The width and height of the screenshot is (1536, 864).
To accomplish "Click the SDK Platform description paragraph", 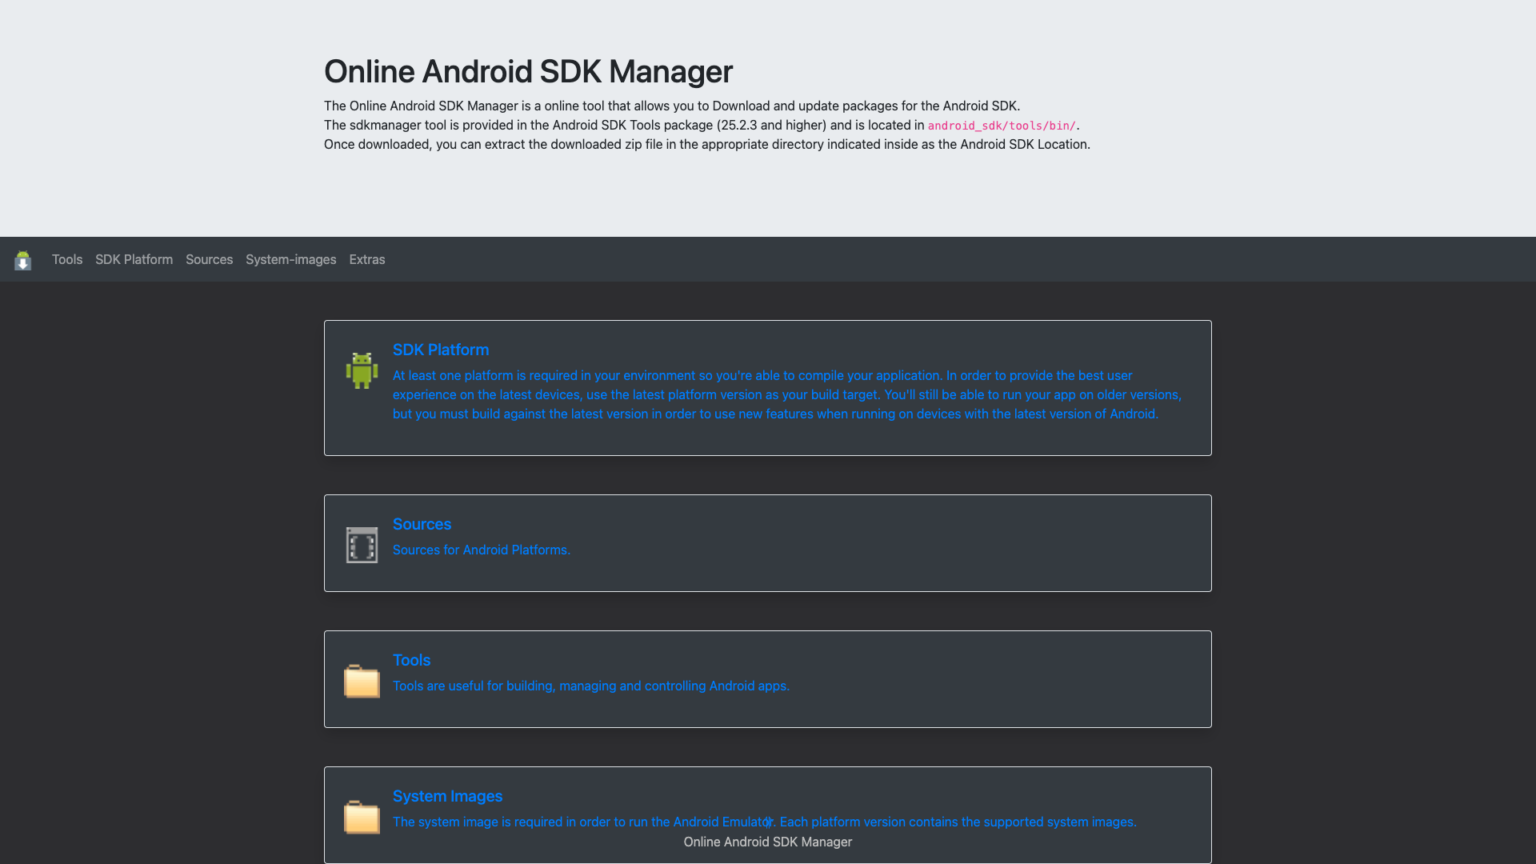I will (x=787, y=395).
